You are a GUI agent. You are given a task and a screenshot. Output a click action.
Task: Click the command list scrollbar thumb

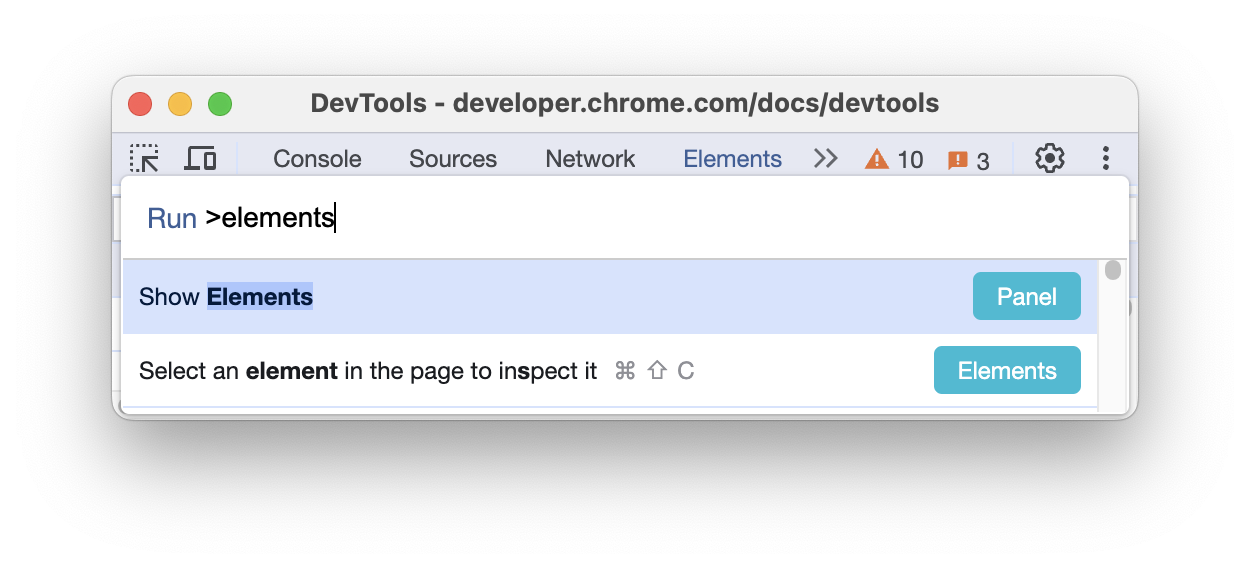[x=1113, y=270]
